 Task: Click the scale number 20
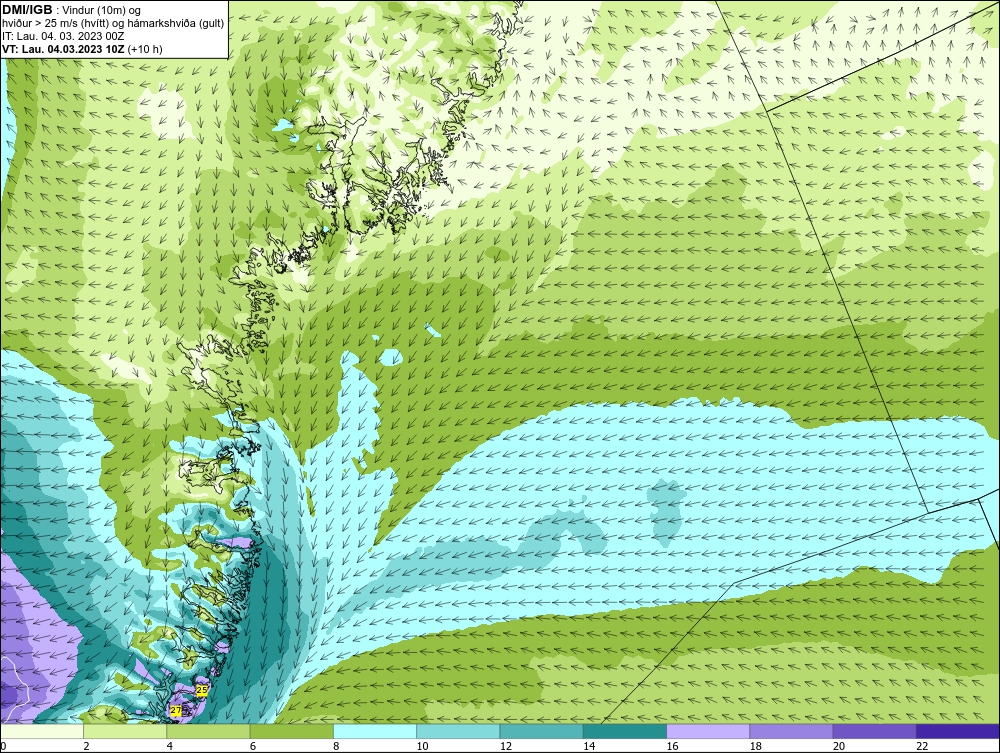(839, 746)
